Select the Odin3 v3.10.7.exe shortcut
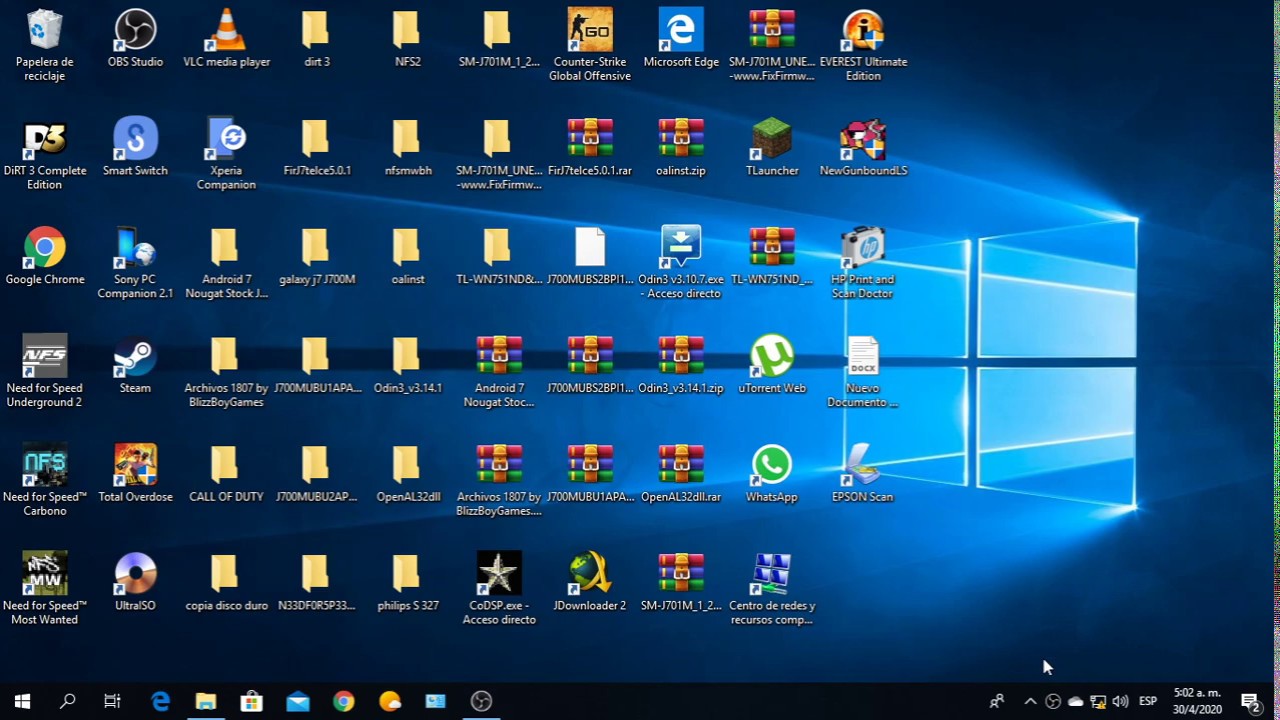The image size is (1280, 720). click(x=681, y=264)
